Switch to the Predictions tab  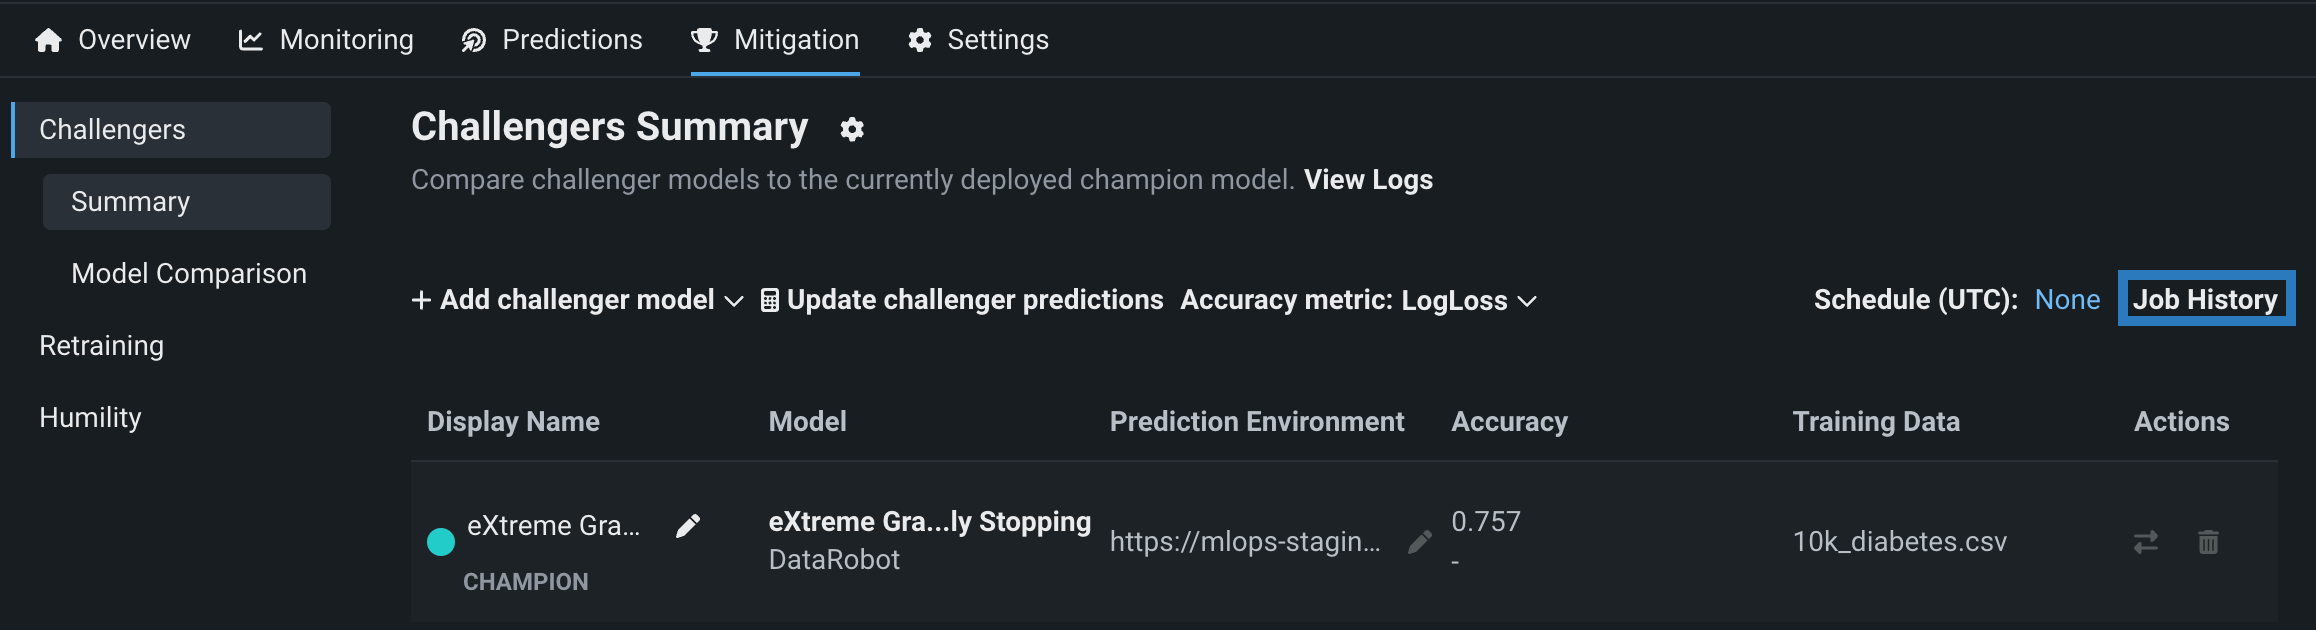click(x=552, y=40)
